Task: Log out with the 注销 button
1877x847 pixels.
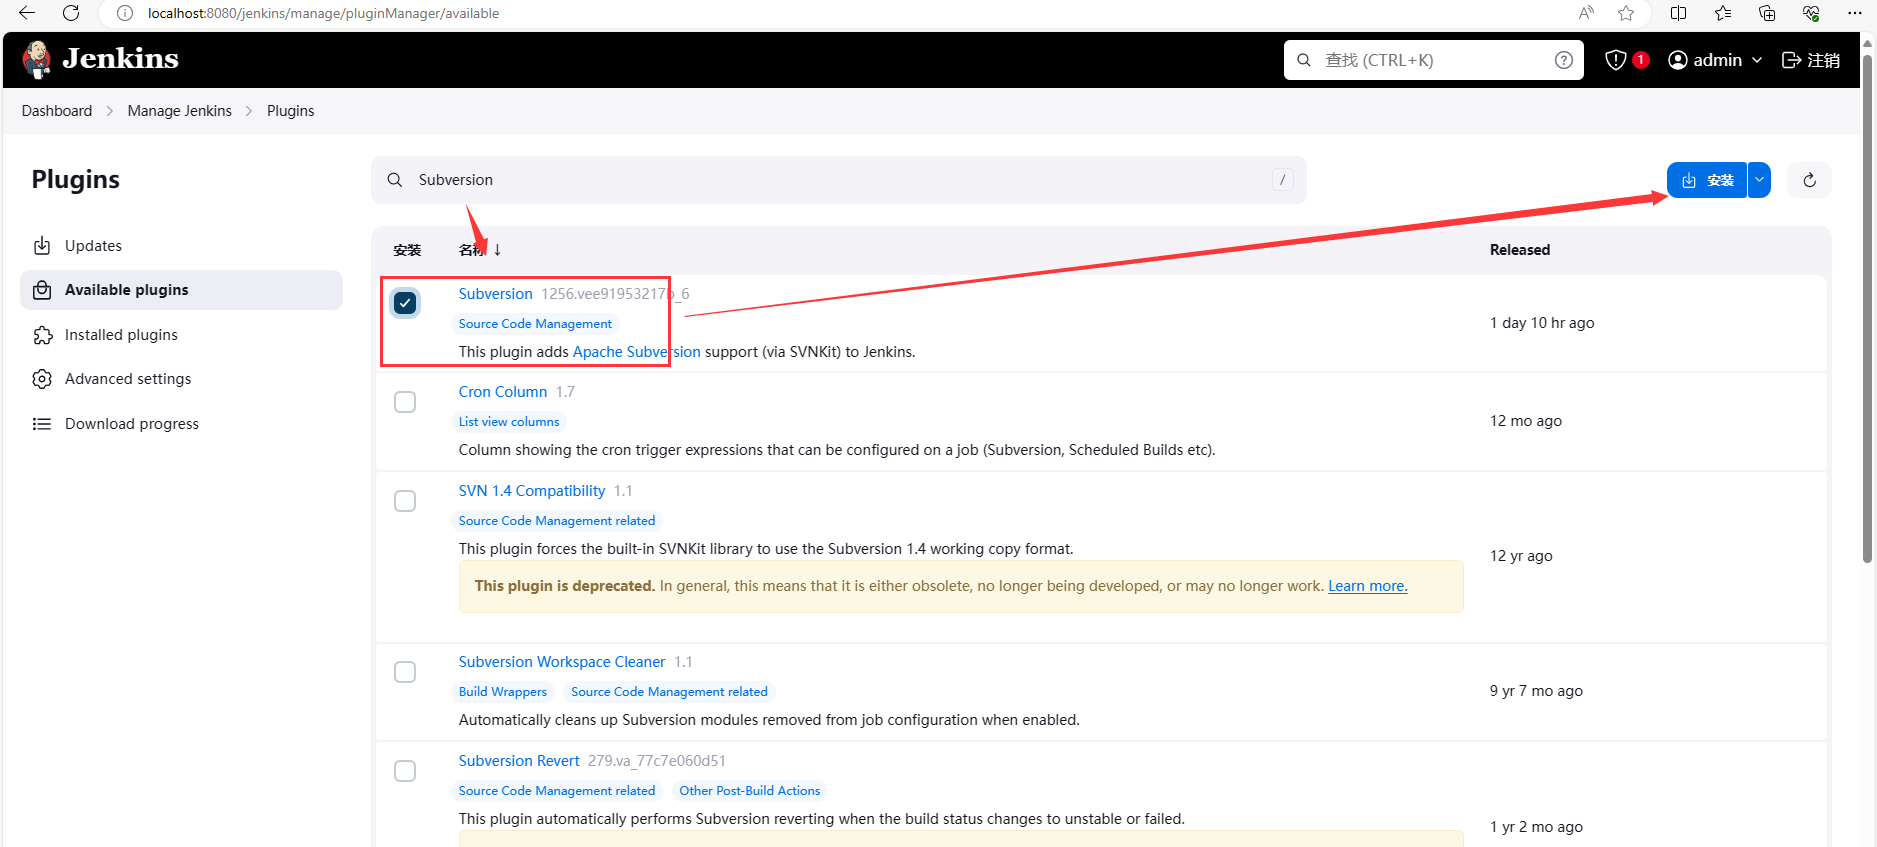Action: point(1811,60)
